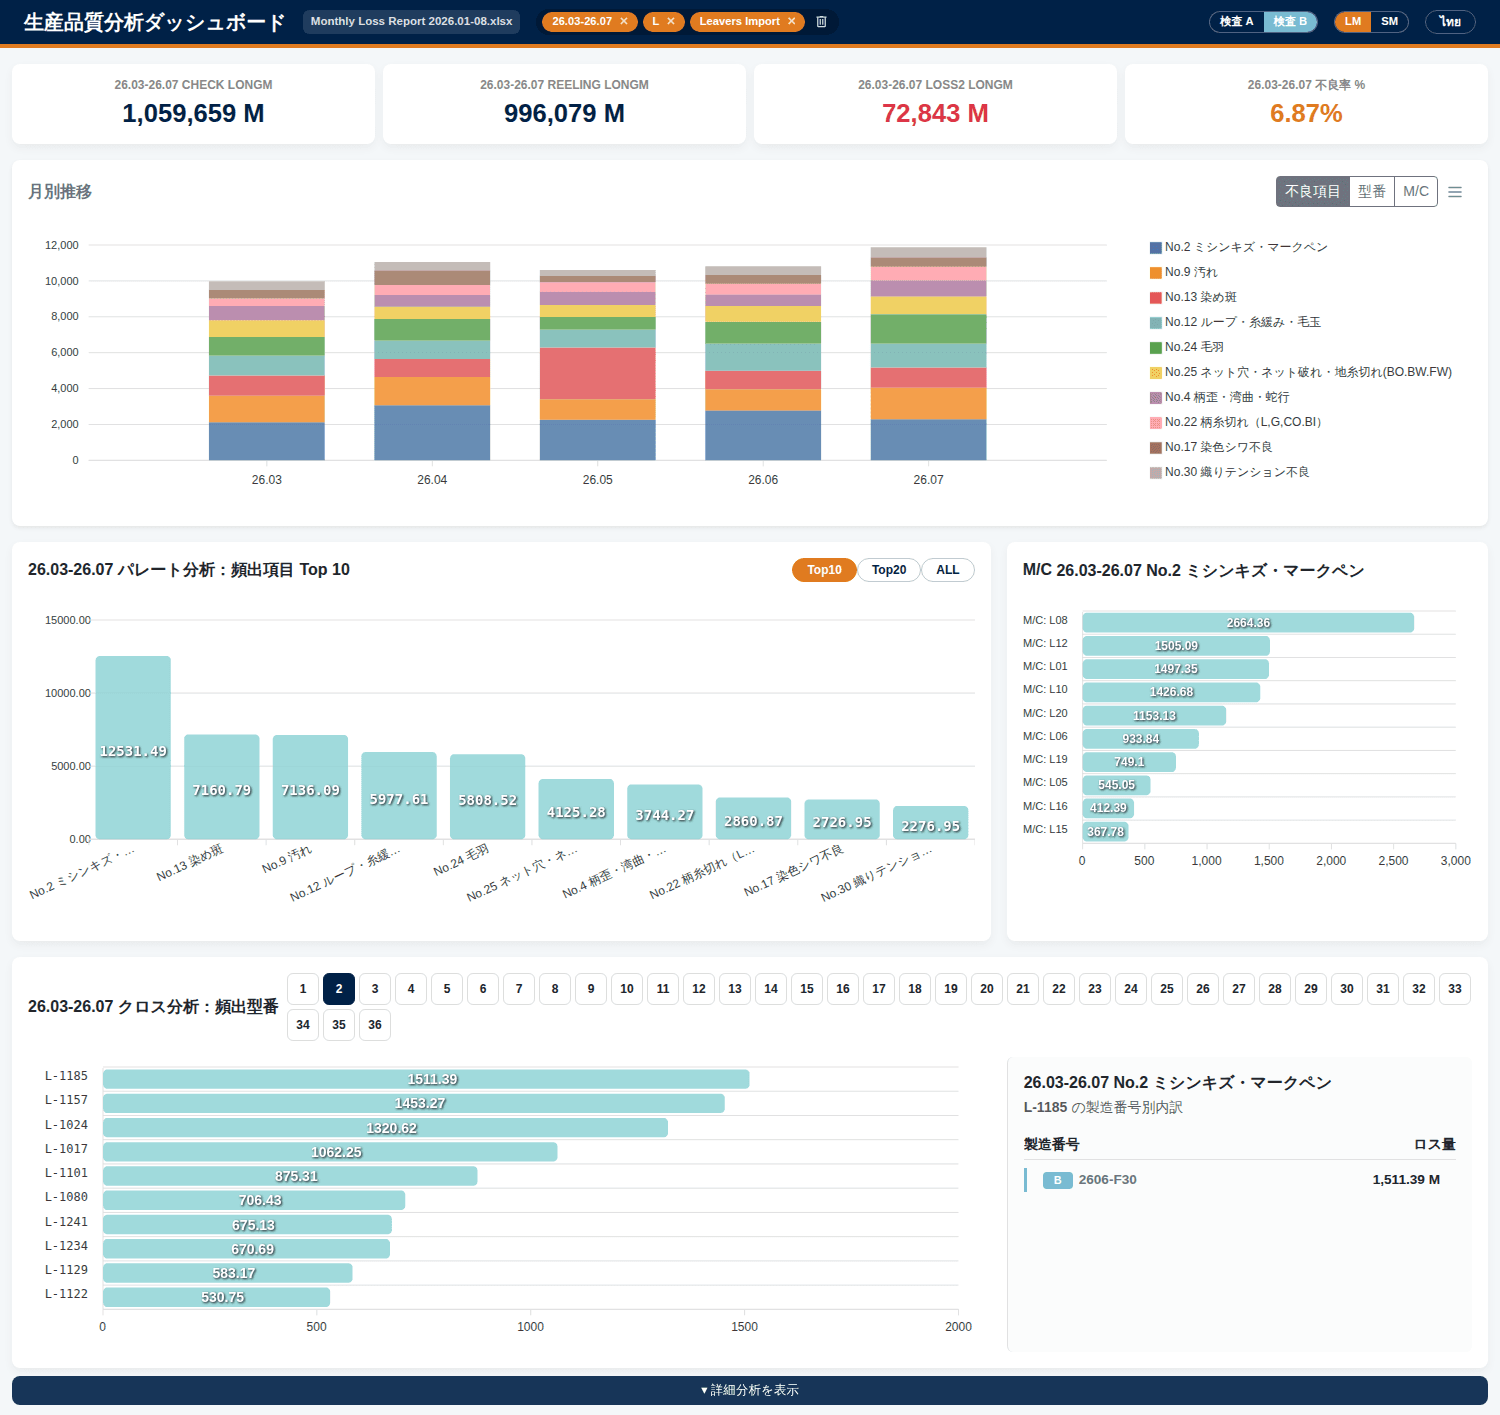Image resolution: width=1500 pixels, height=1415 pixels.
Task: Toggle No.17 染色シワ不良 legend entry
Action: point(1211,447)
